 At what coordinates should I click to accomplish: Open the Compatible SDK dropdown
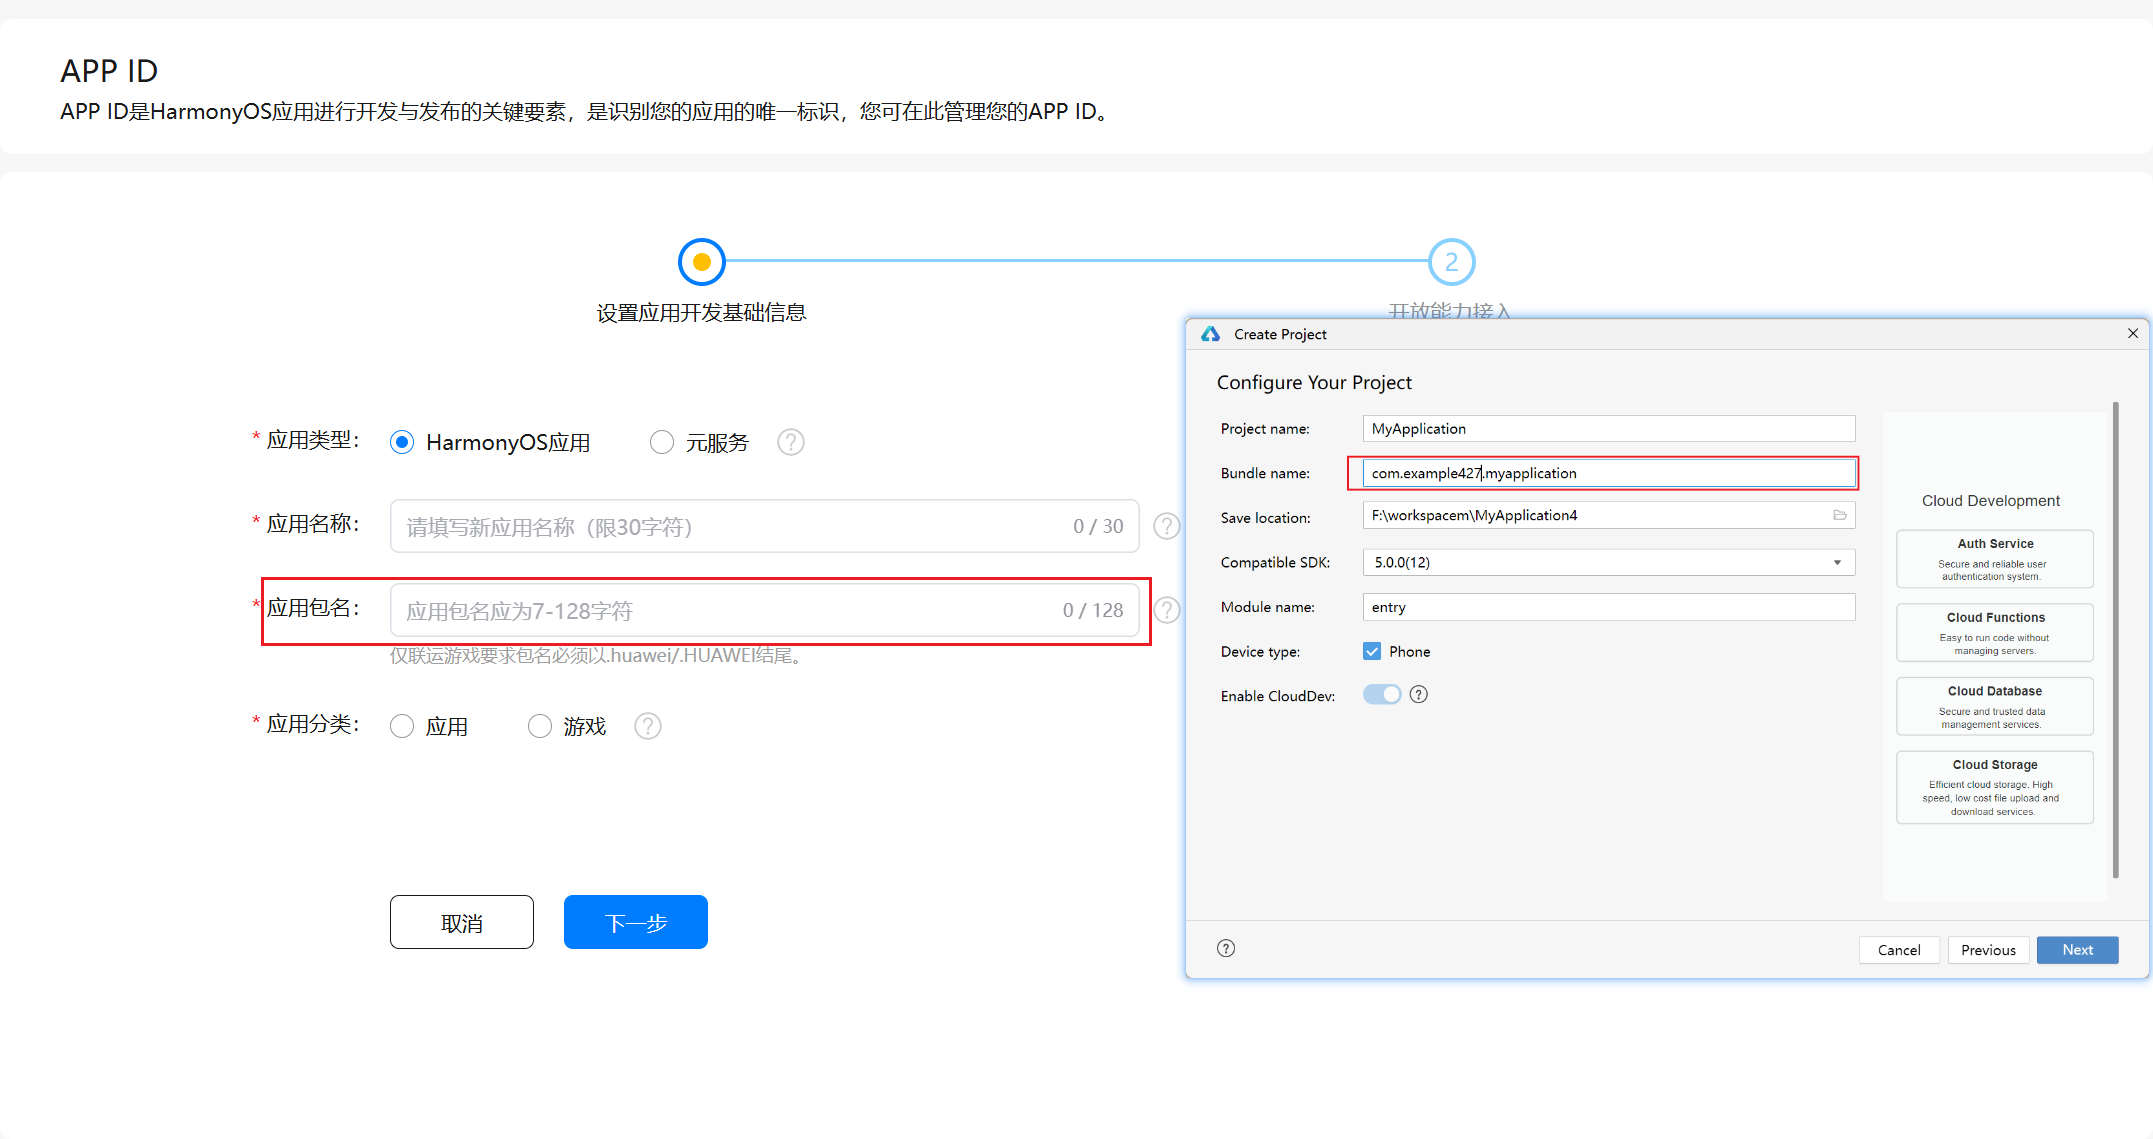1609,562
